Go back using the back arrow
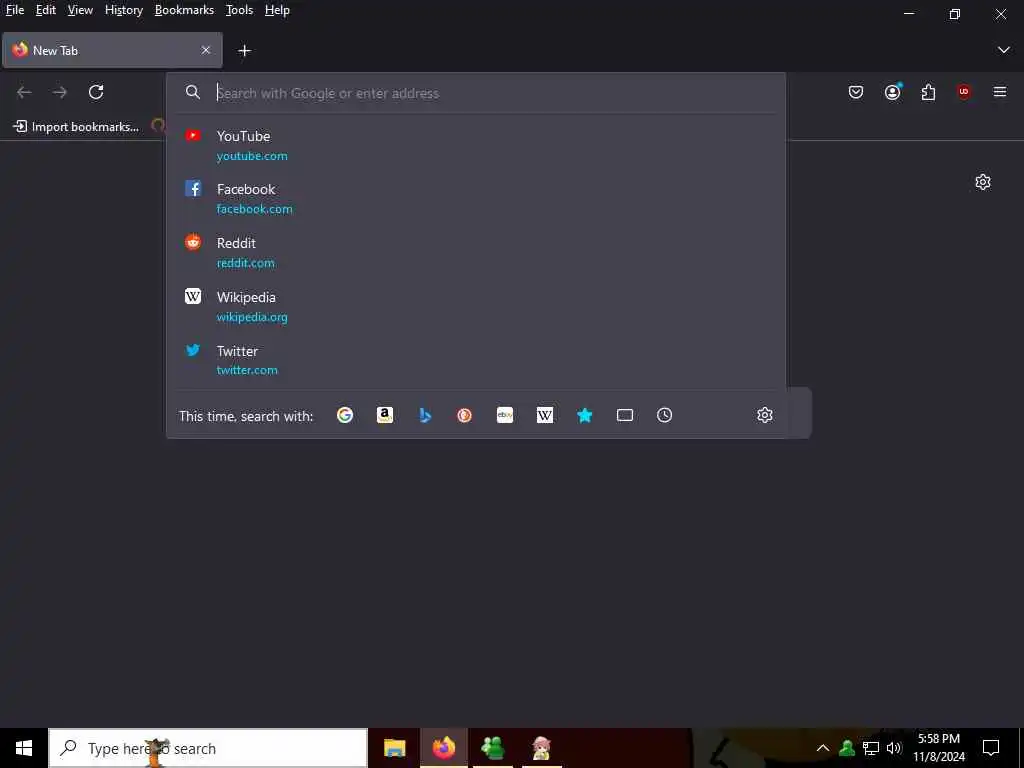The width and height of the screenshot is (1024, 768). pos(24,92)
